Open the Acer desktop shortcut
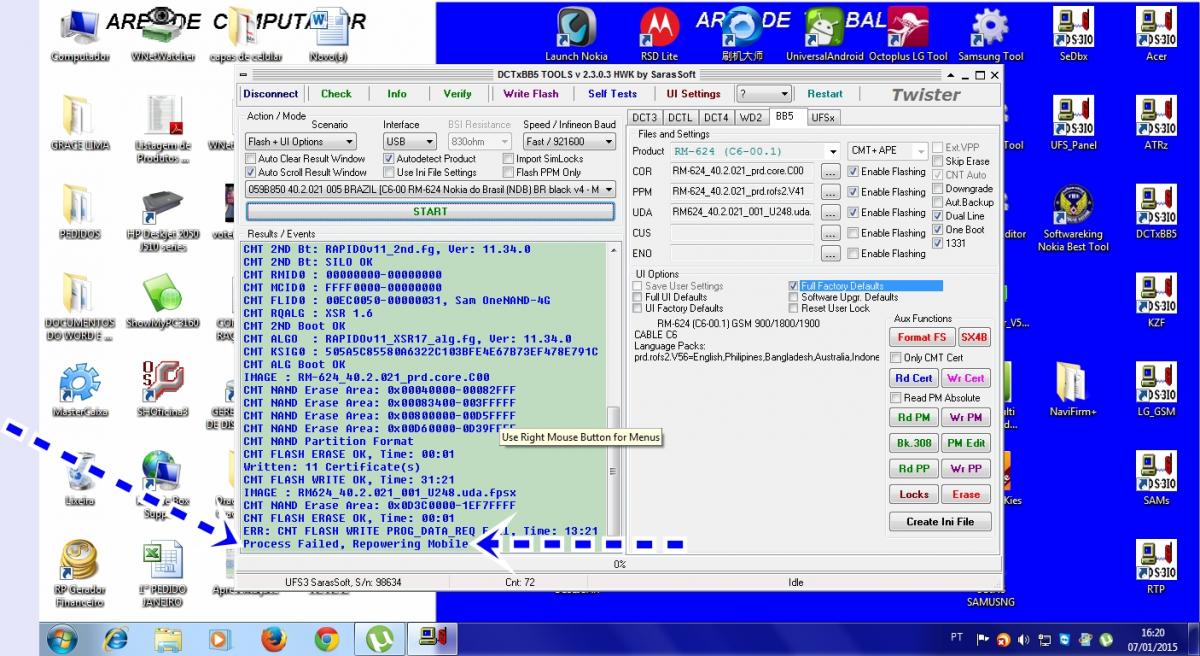This screenshot has width=1200, height=656. [x=1156, y=34]
